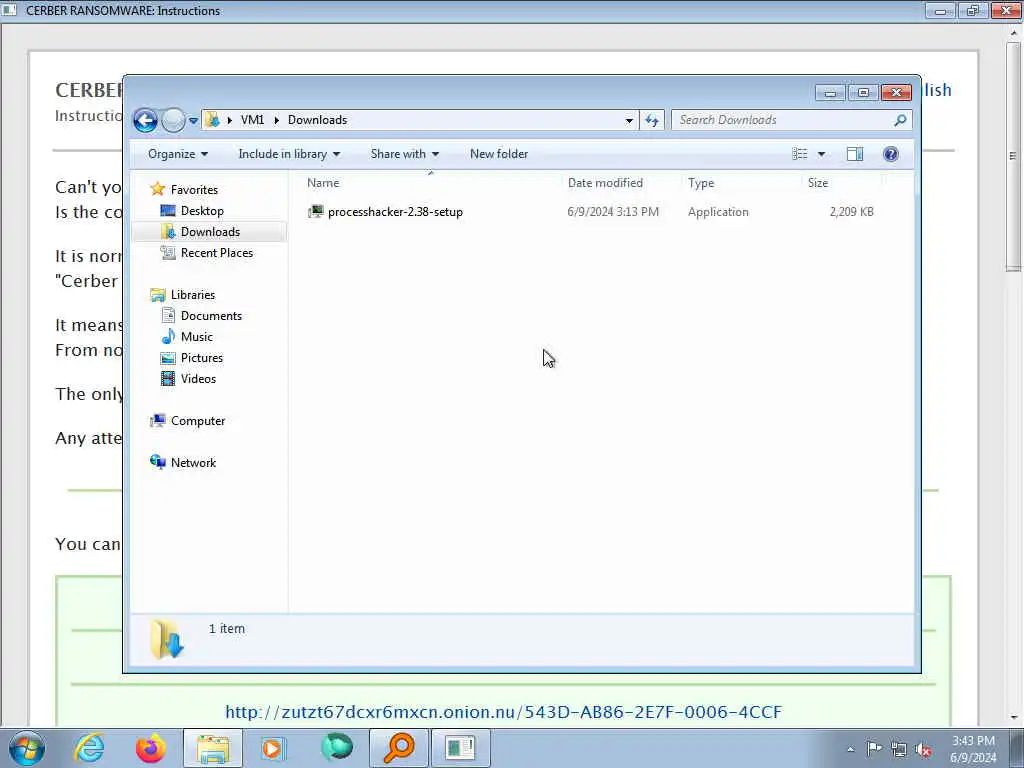
Task: Click the change view icon
Action: [x=800, y=154]
